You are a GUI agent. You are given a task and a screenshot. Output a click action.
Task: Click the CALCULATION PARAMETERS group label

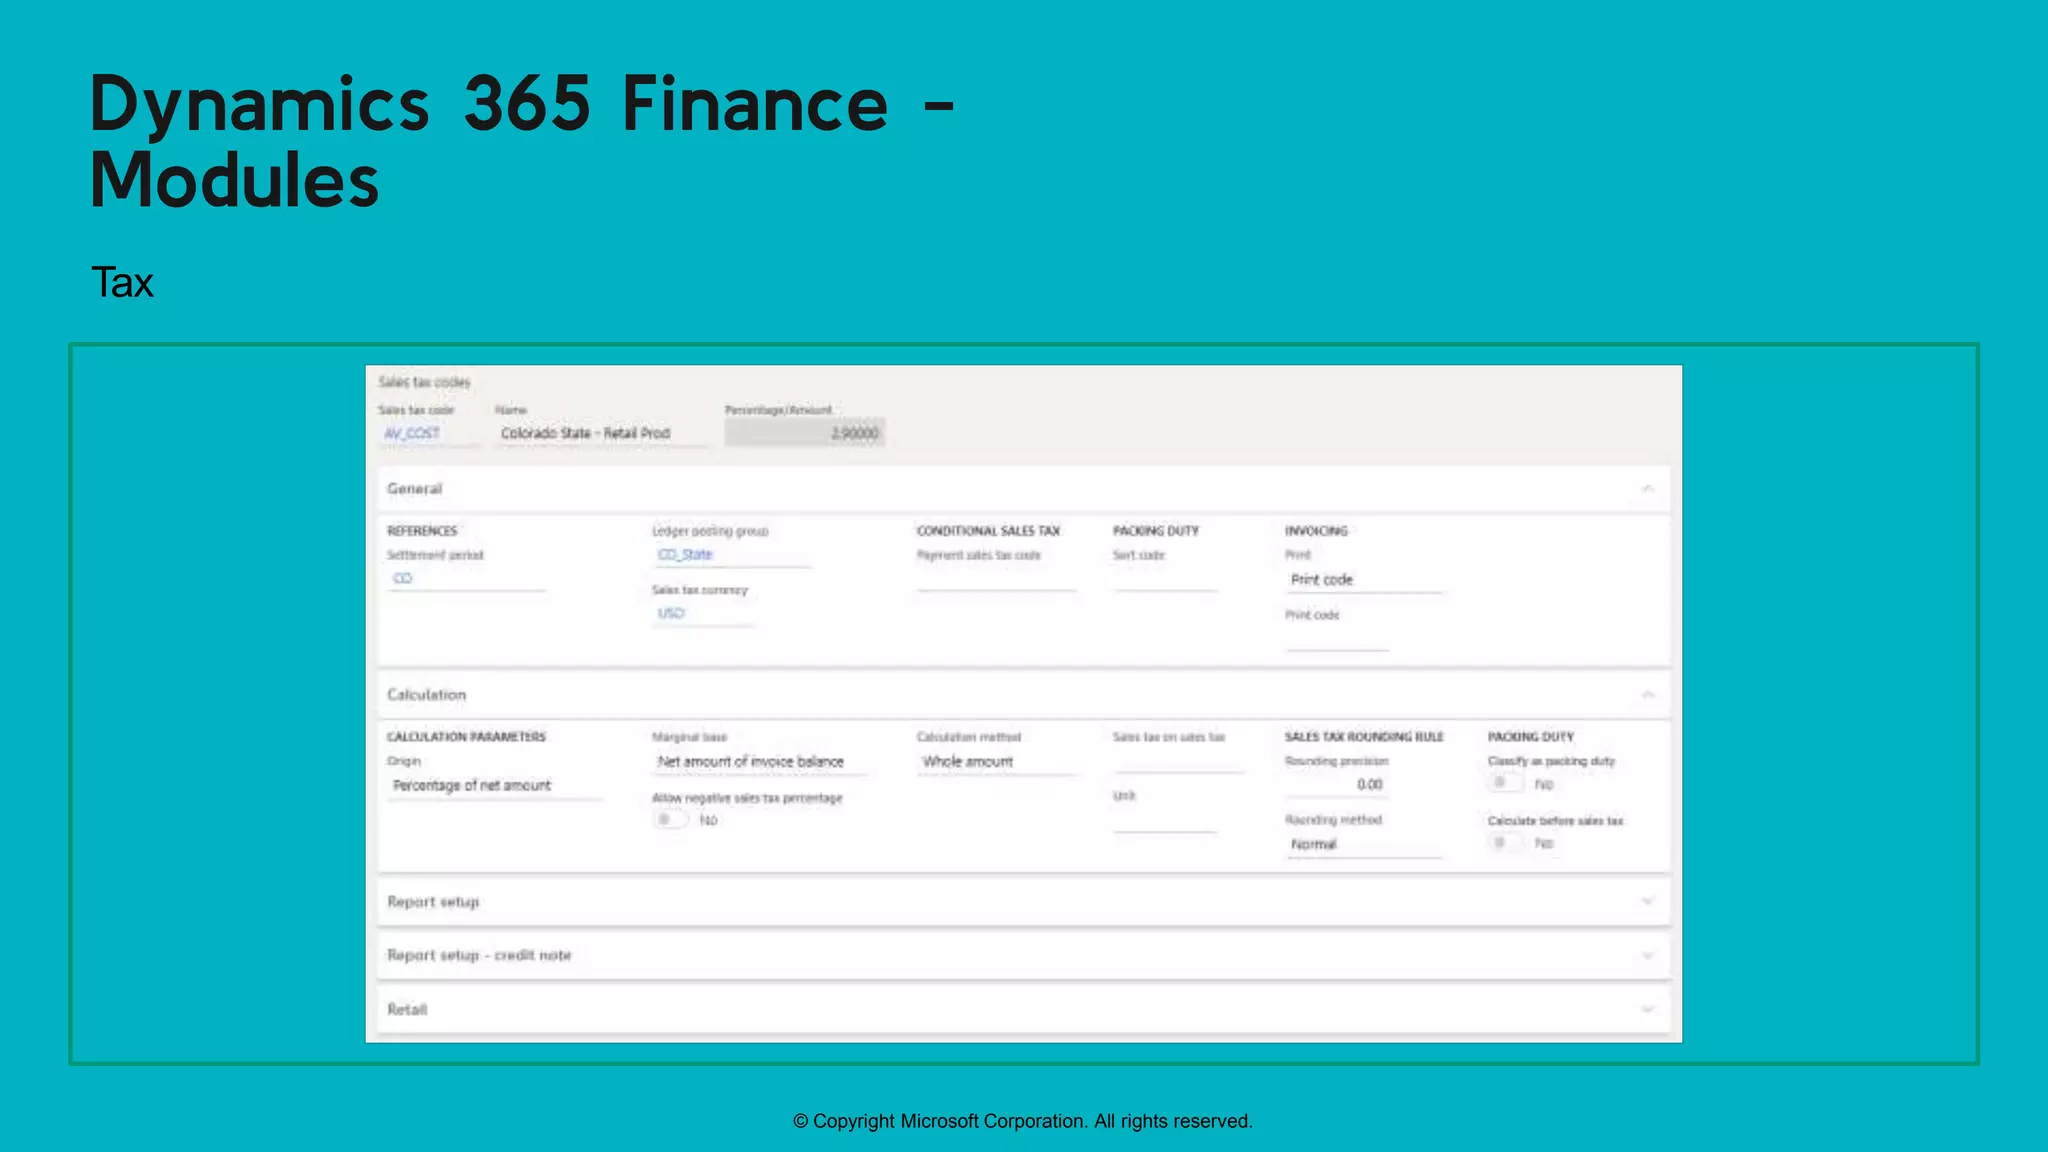(x=466, y=737)
